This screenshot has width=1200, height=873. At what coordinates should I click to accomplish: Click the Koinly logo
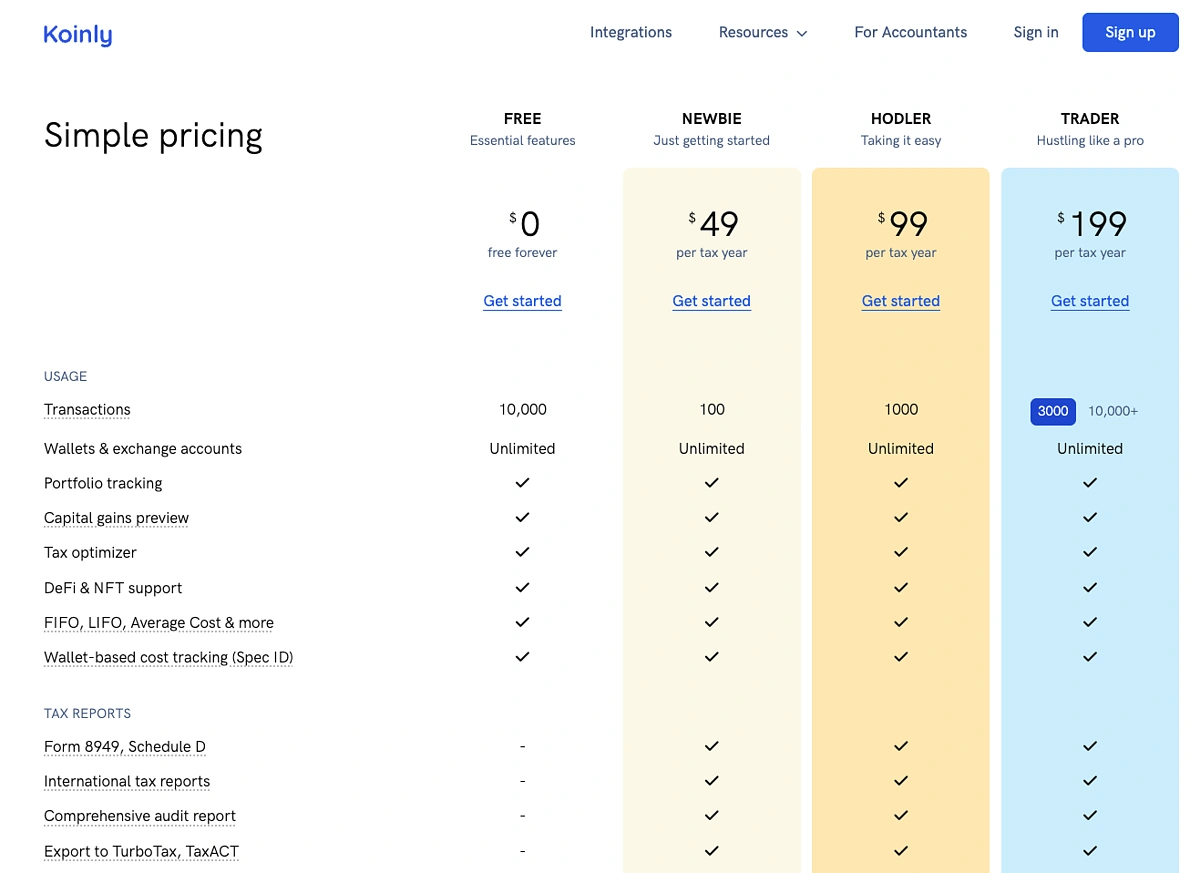point(78,34)
